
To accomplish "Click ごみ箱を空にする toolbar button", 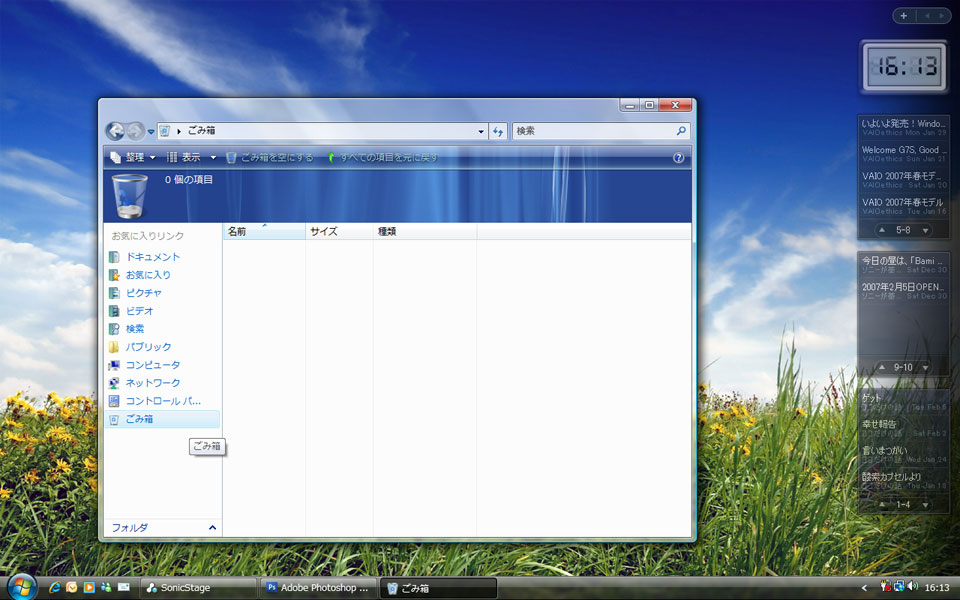I will pyautogui.click(x=270, y=158).
